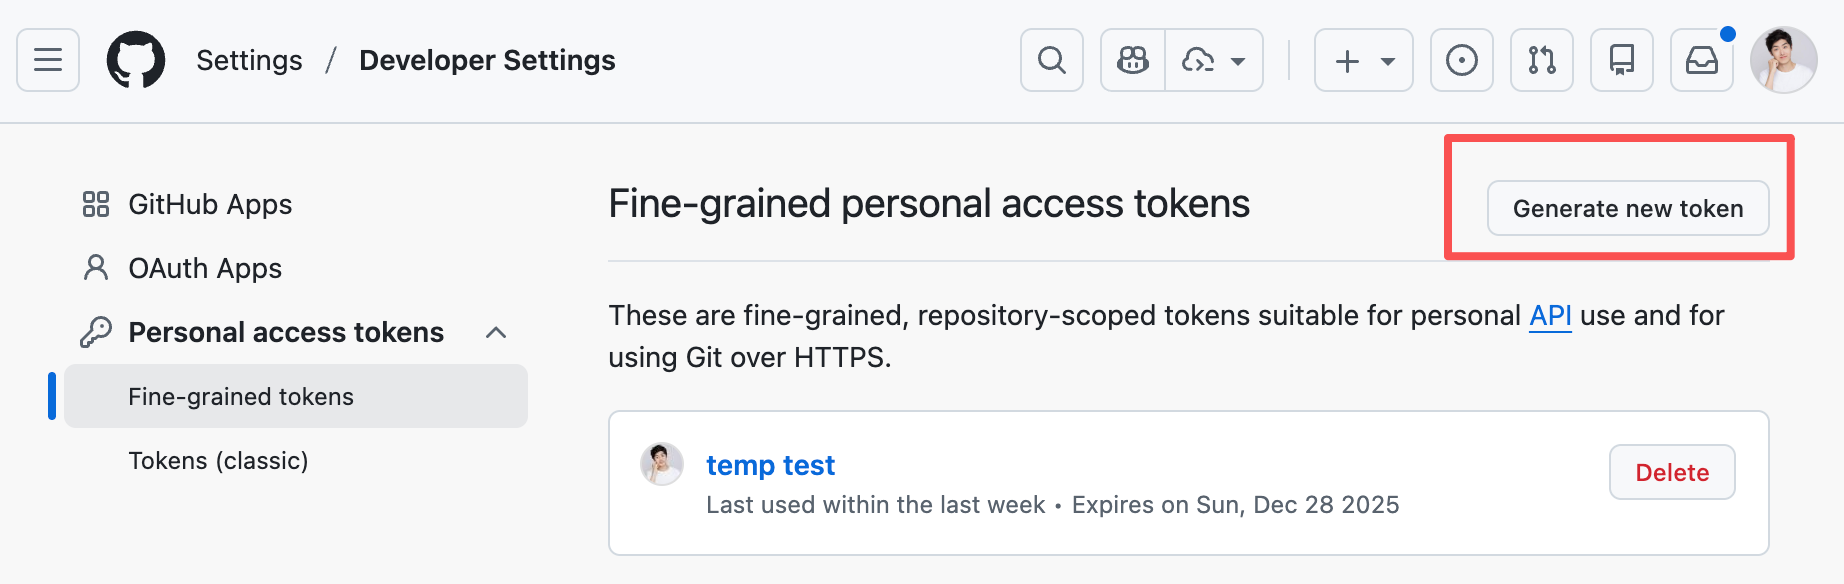This screenshot has width=1844, height=584.
Task: Open Copilot chat icon
Action: [x=1133, y=60]
